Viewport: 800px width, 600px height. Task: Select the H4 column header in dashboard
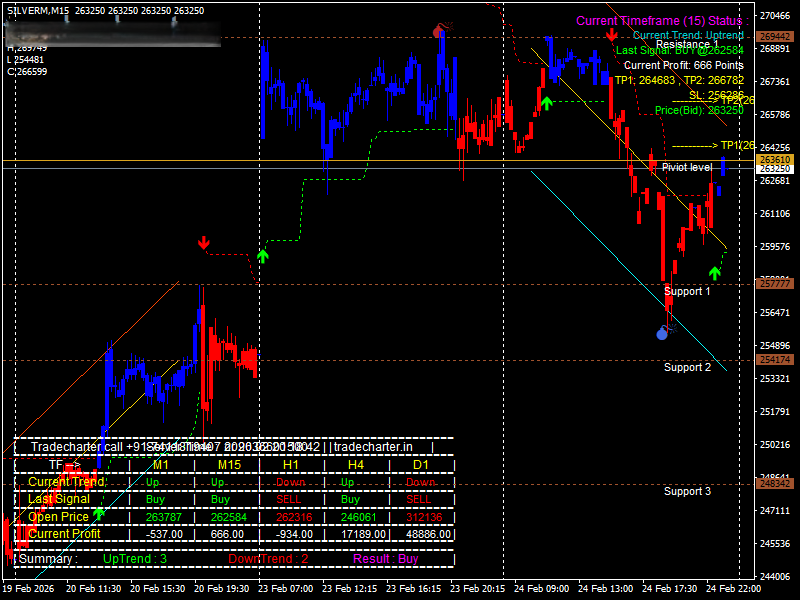(356, 465)
